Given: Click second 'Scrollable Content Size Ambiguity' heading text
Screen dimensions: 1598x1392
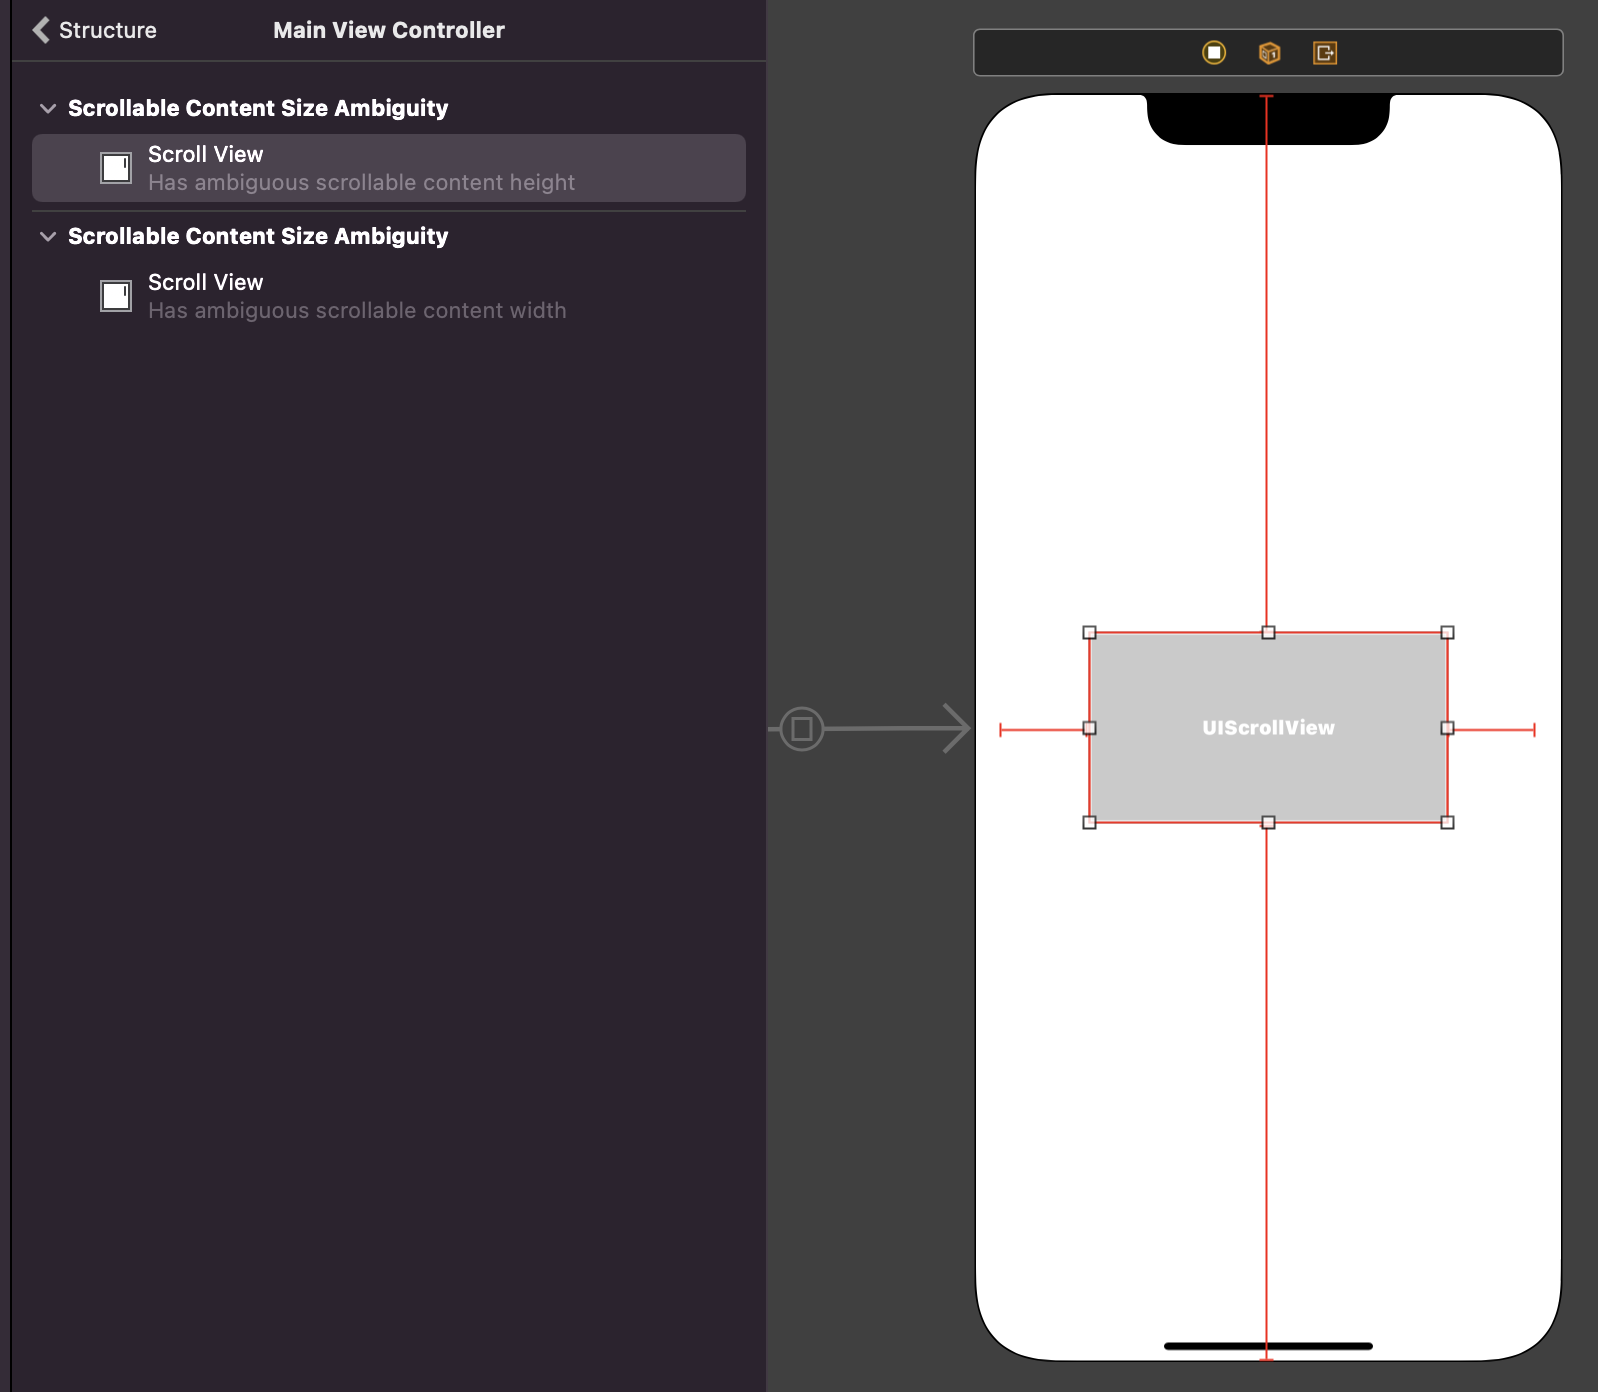Looking at the screenshot, I should pos(258,236).
